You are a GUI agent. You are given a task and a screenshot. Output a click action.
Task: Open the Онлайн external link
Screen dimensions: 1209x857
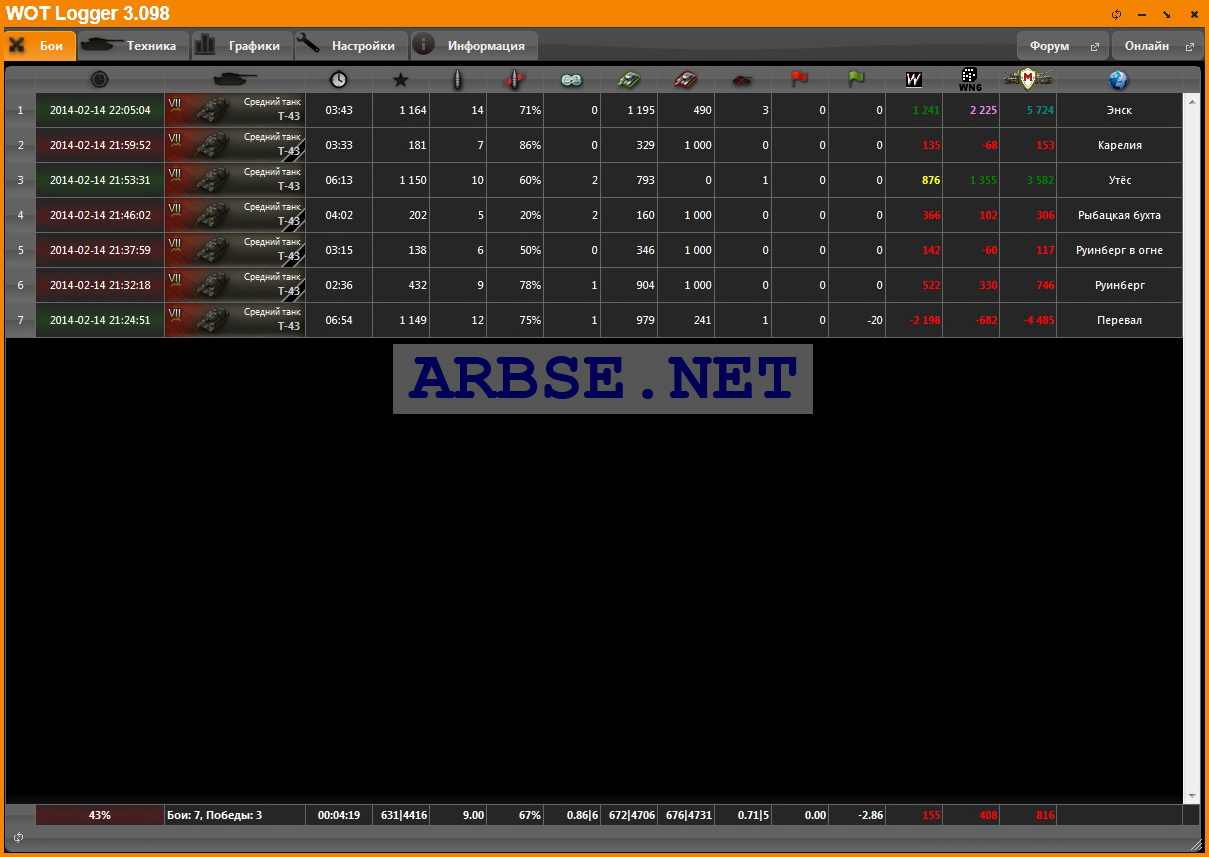pyautogui.click(x=1158, y=46)
